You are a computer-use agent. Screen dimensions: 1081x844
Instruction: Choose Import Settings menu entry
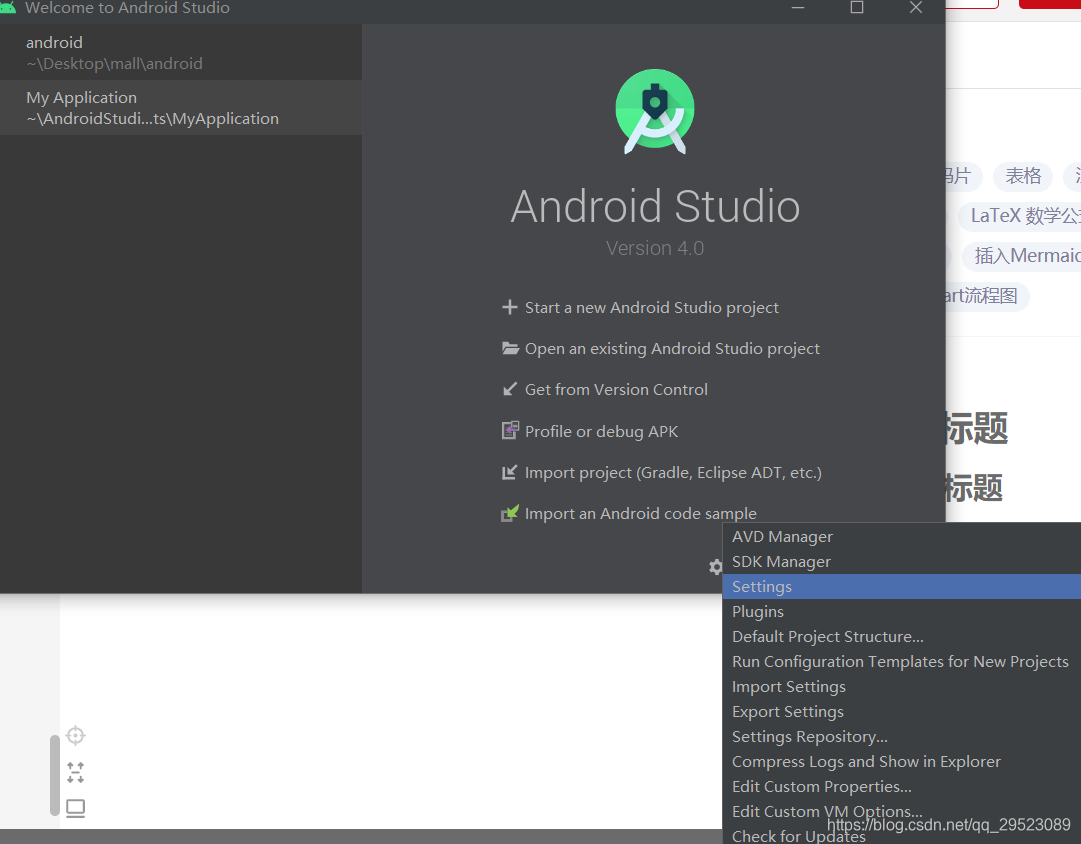(902, 687)
